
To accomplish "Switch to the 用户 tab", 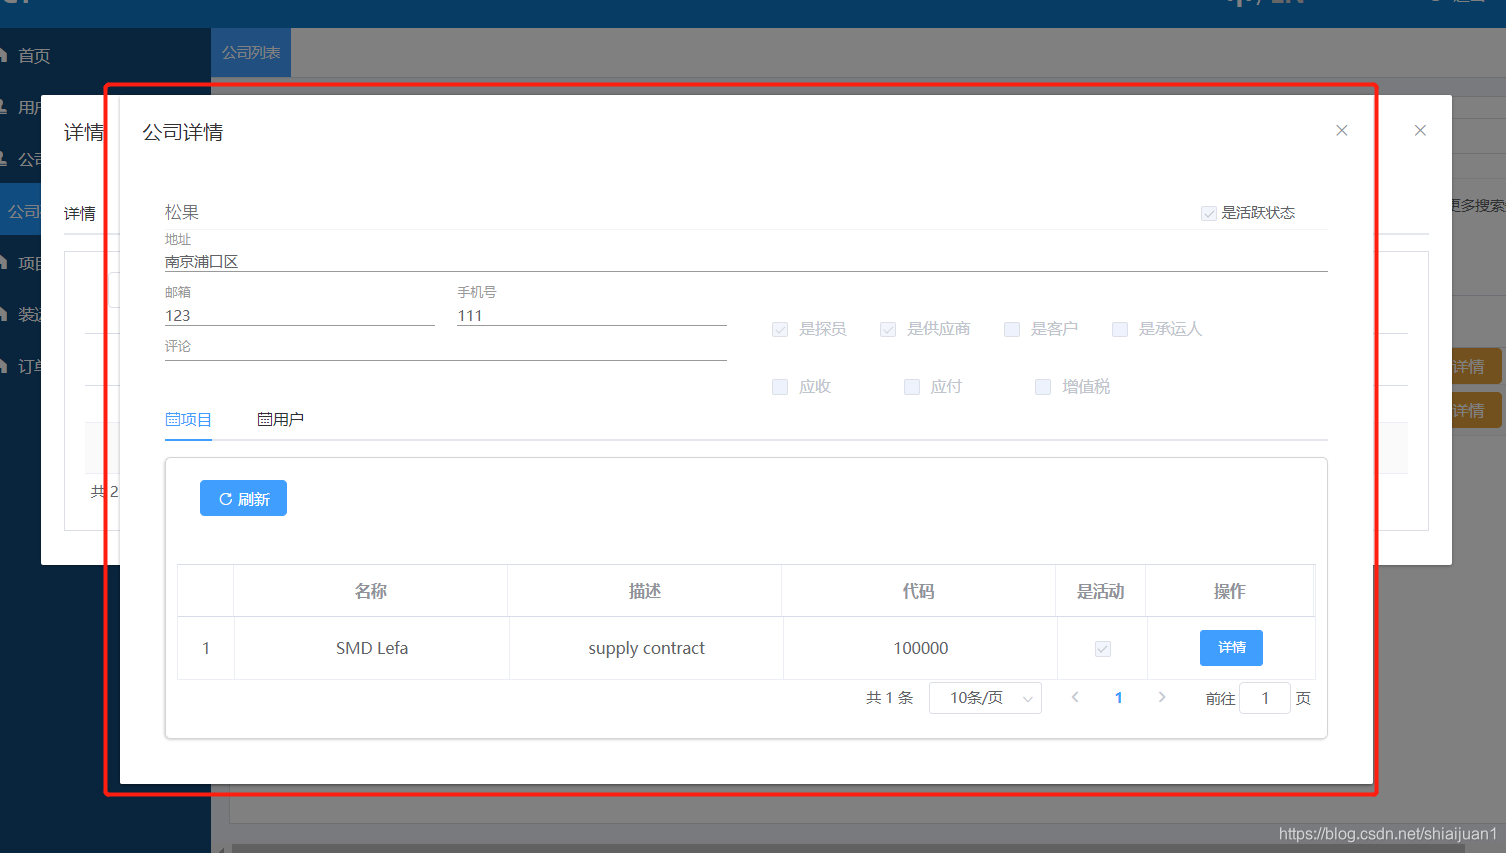I will pyautogui.click(x=281, y=420).
